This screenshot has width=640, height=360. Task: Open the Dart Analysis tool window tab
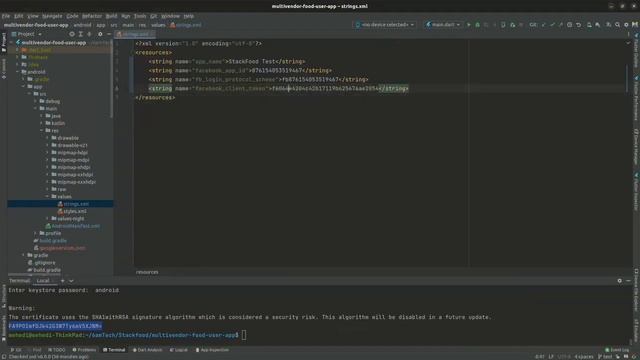(x=147, y=350)
